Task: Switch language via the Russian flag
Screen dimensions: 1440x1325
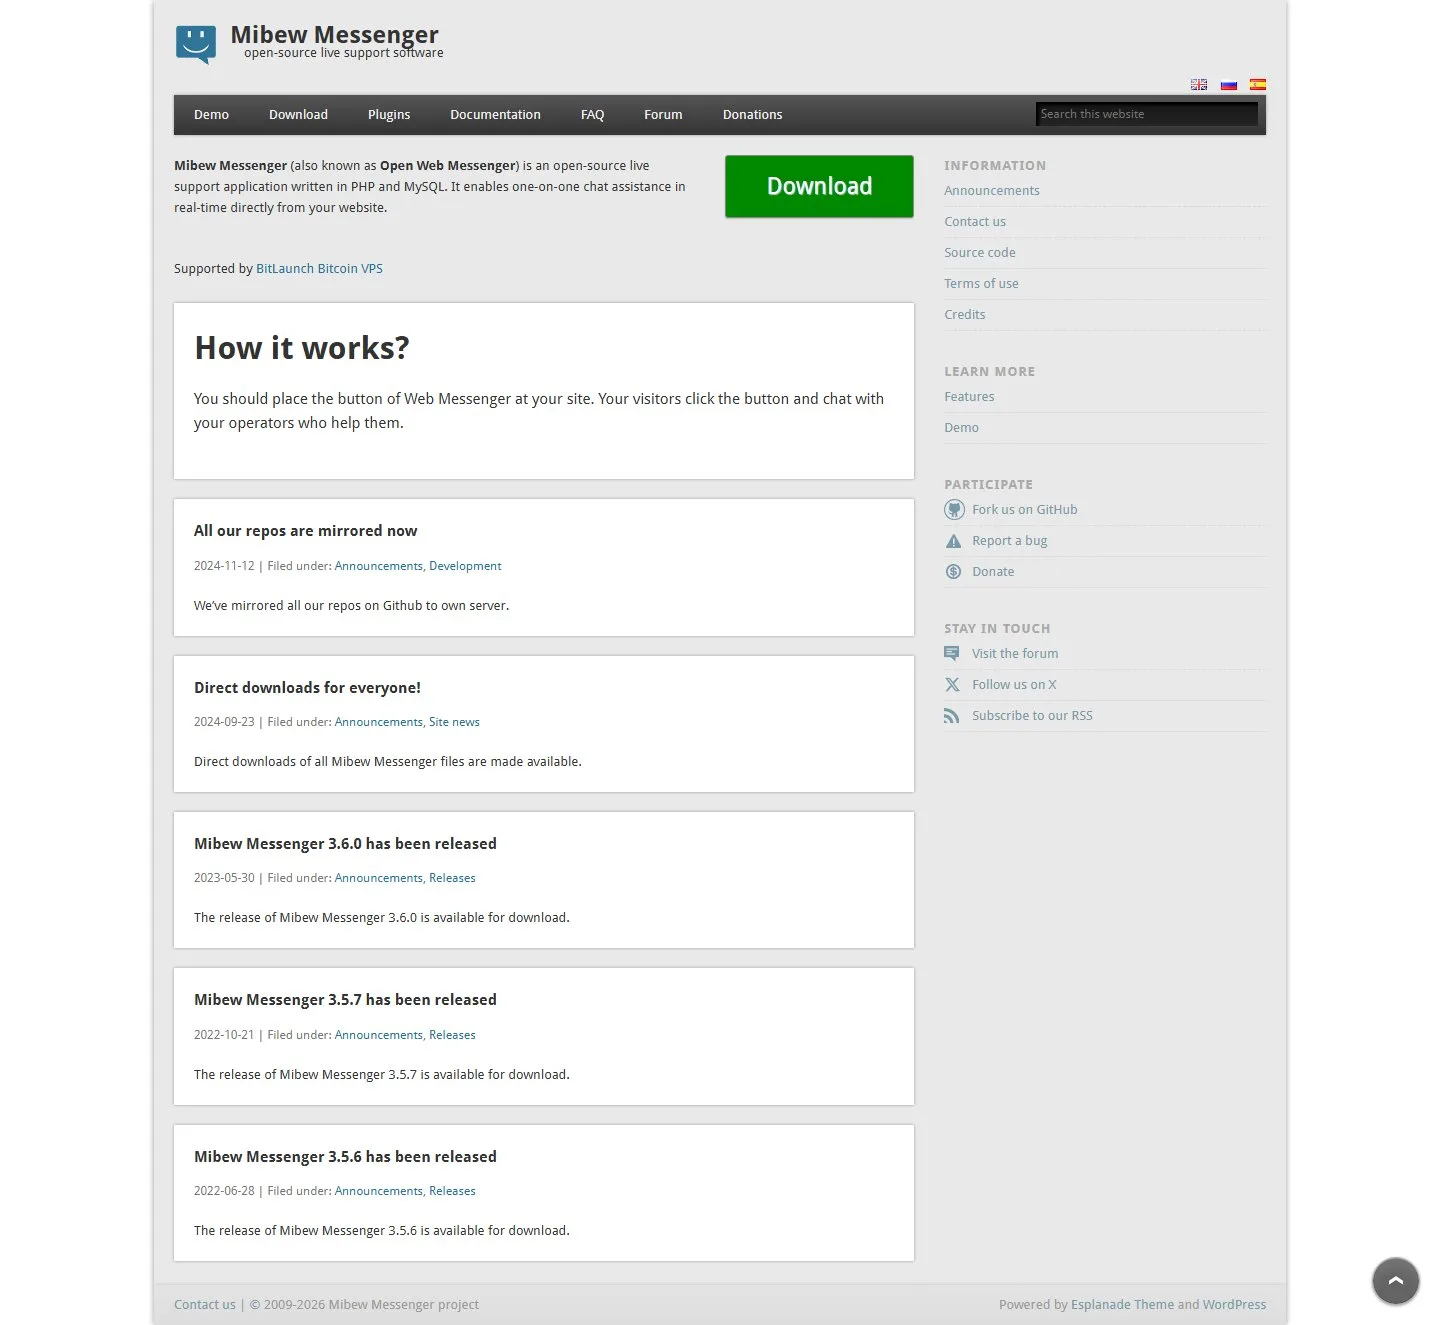Action: click(1229, 85)
